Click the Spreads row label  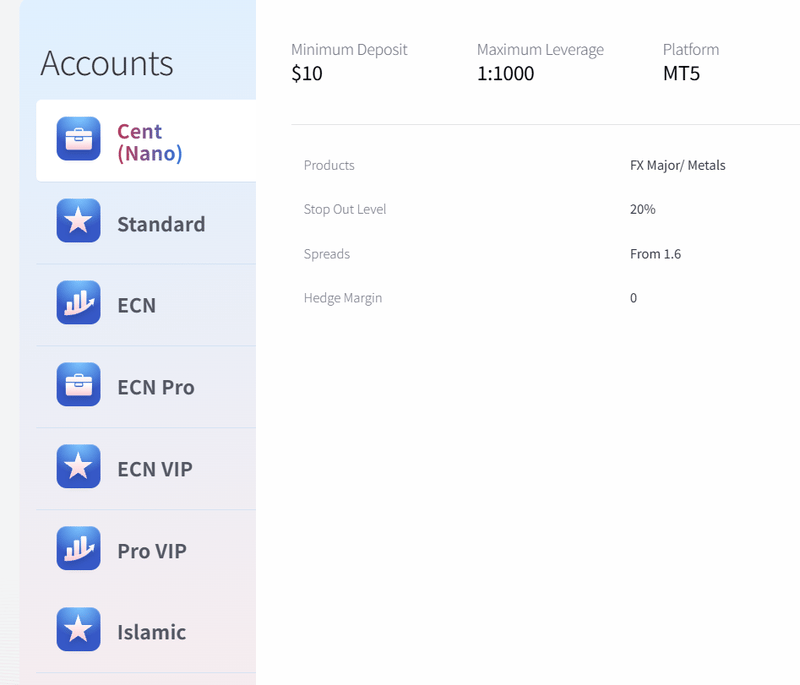pos(327,254)
